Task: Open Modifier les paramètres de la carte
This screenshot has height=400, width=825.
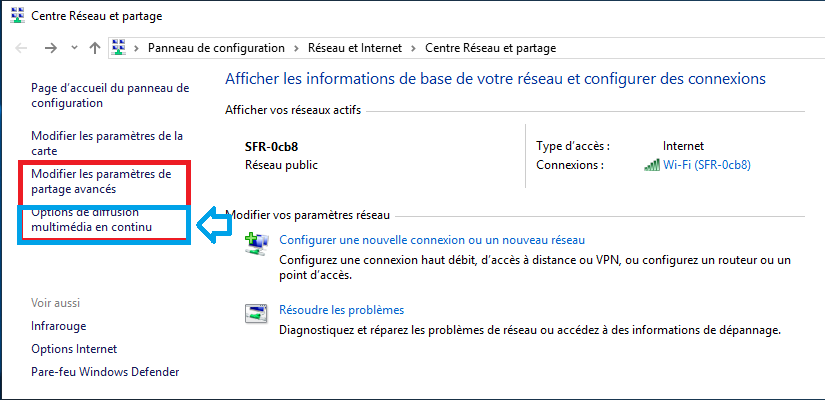Action: point(107,143)
